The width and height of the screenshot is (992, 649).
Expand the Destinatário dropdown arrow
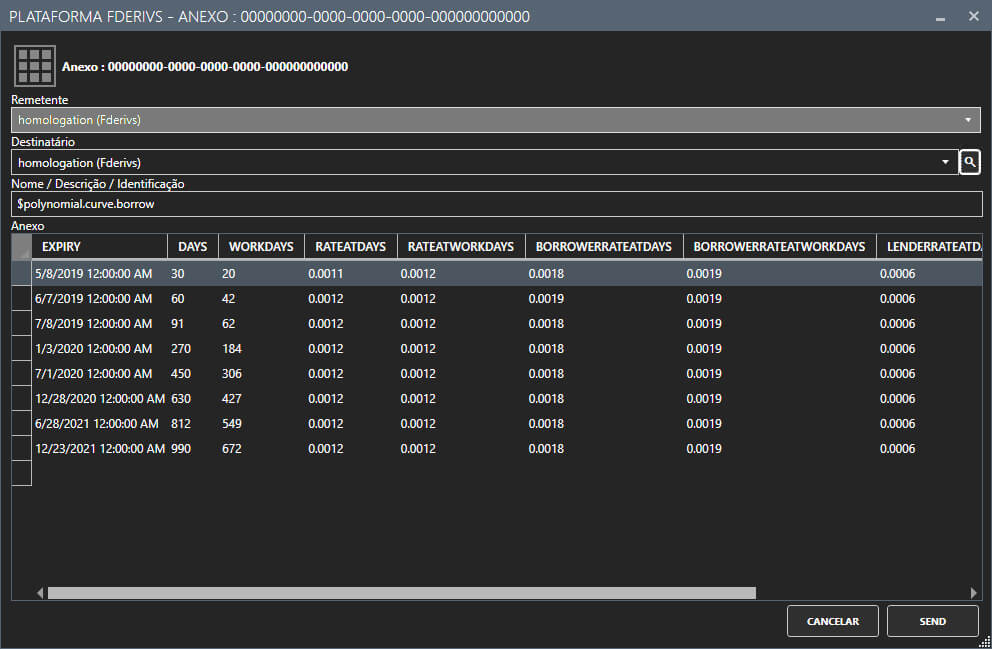(946, 162)
